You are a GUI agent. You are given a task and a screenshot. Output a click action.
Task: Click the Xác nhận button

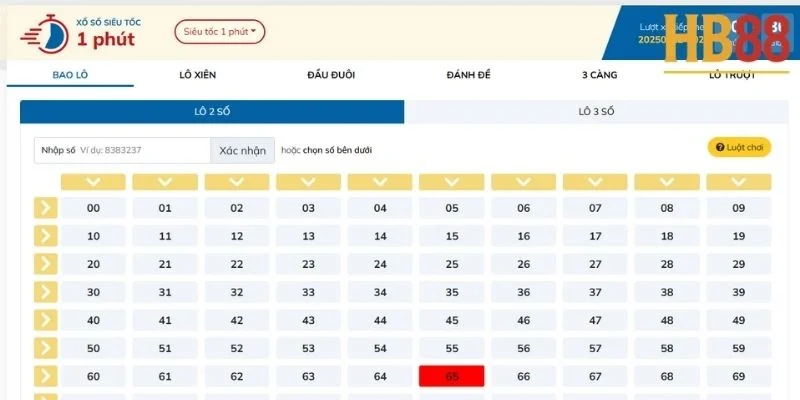(x=242, y=151)
